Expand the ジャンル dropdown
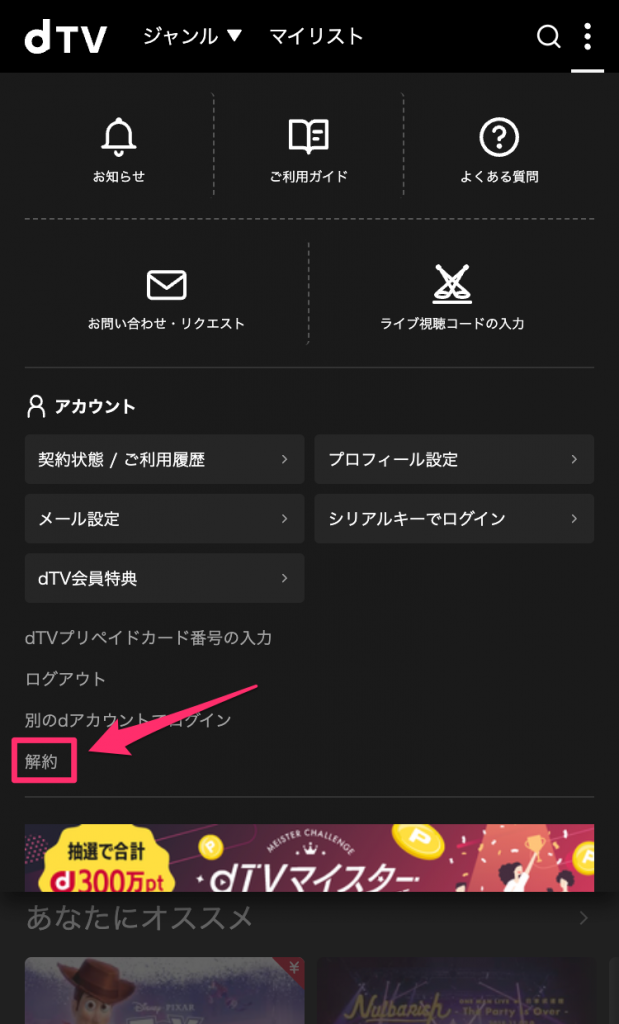 click(x=192, y=36)
